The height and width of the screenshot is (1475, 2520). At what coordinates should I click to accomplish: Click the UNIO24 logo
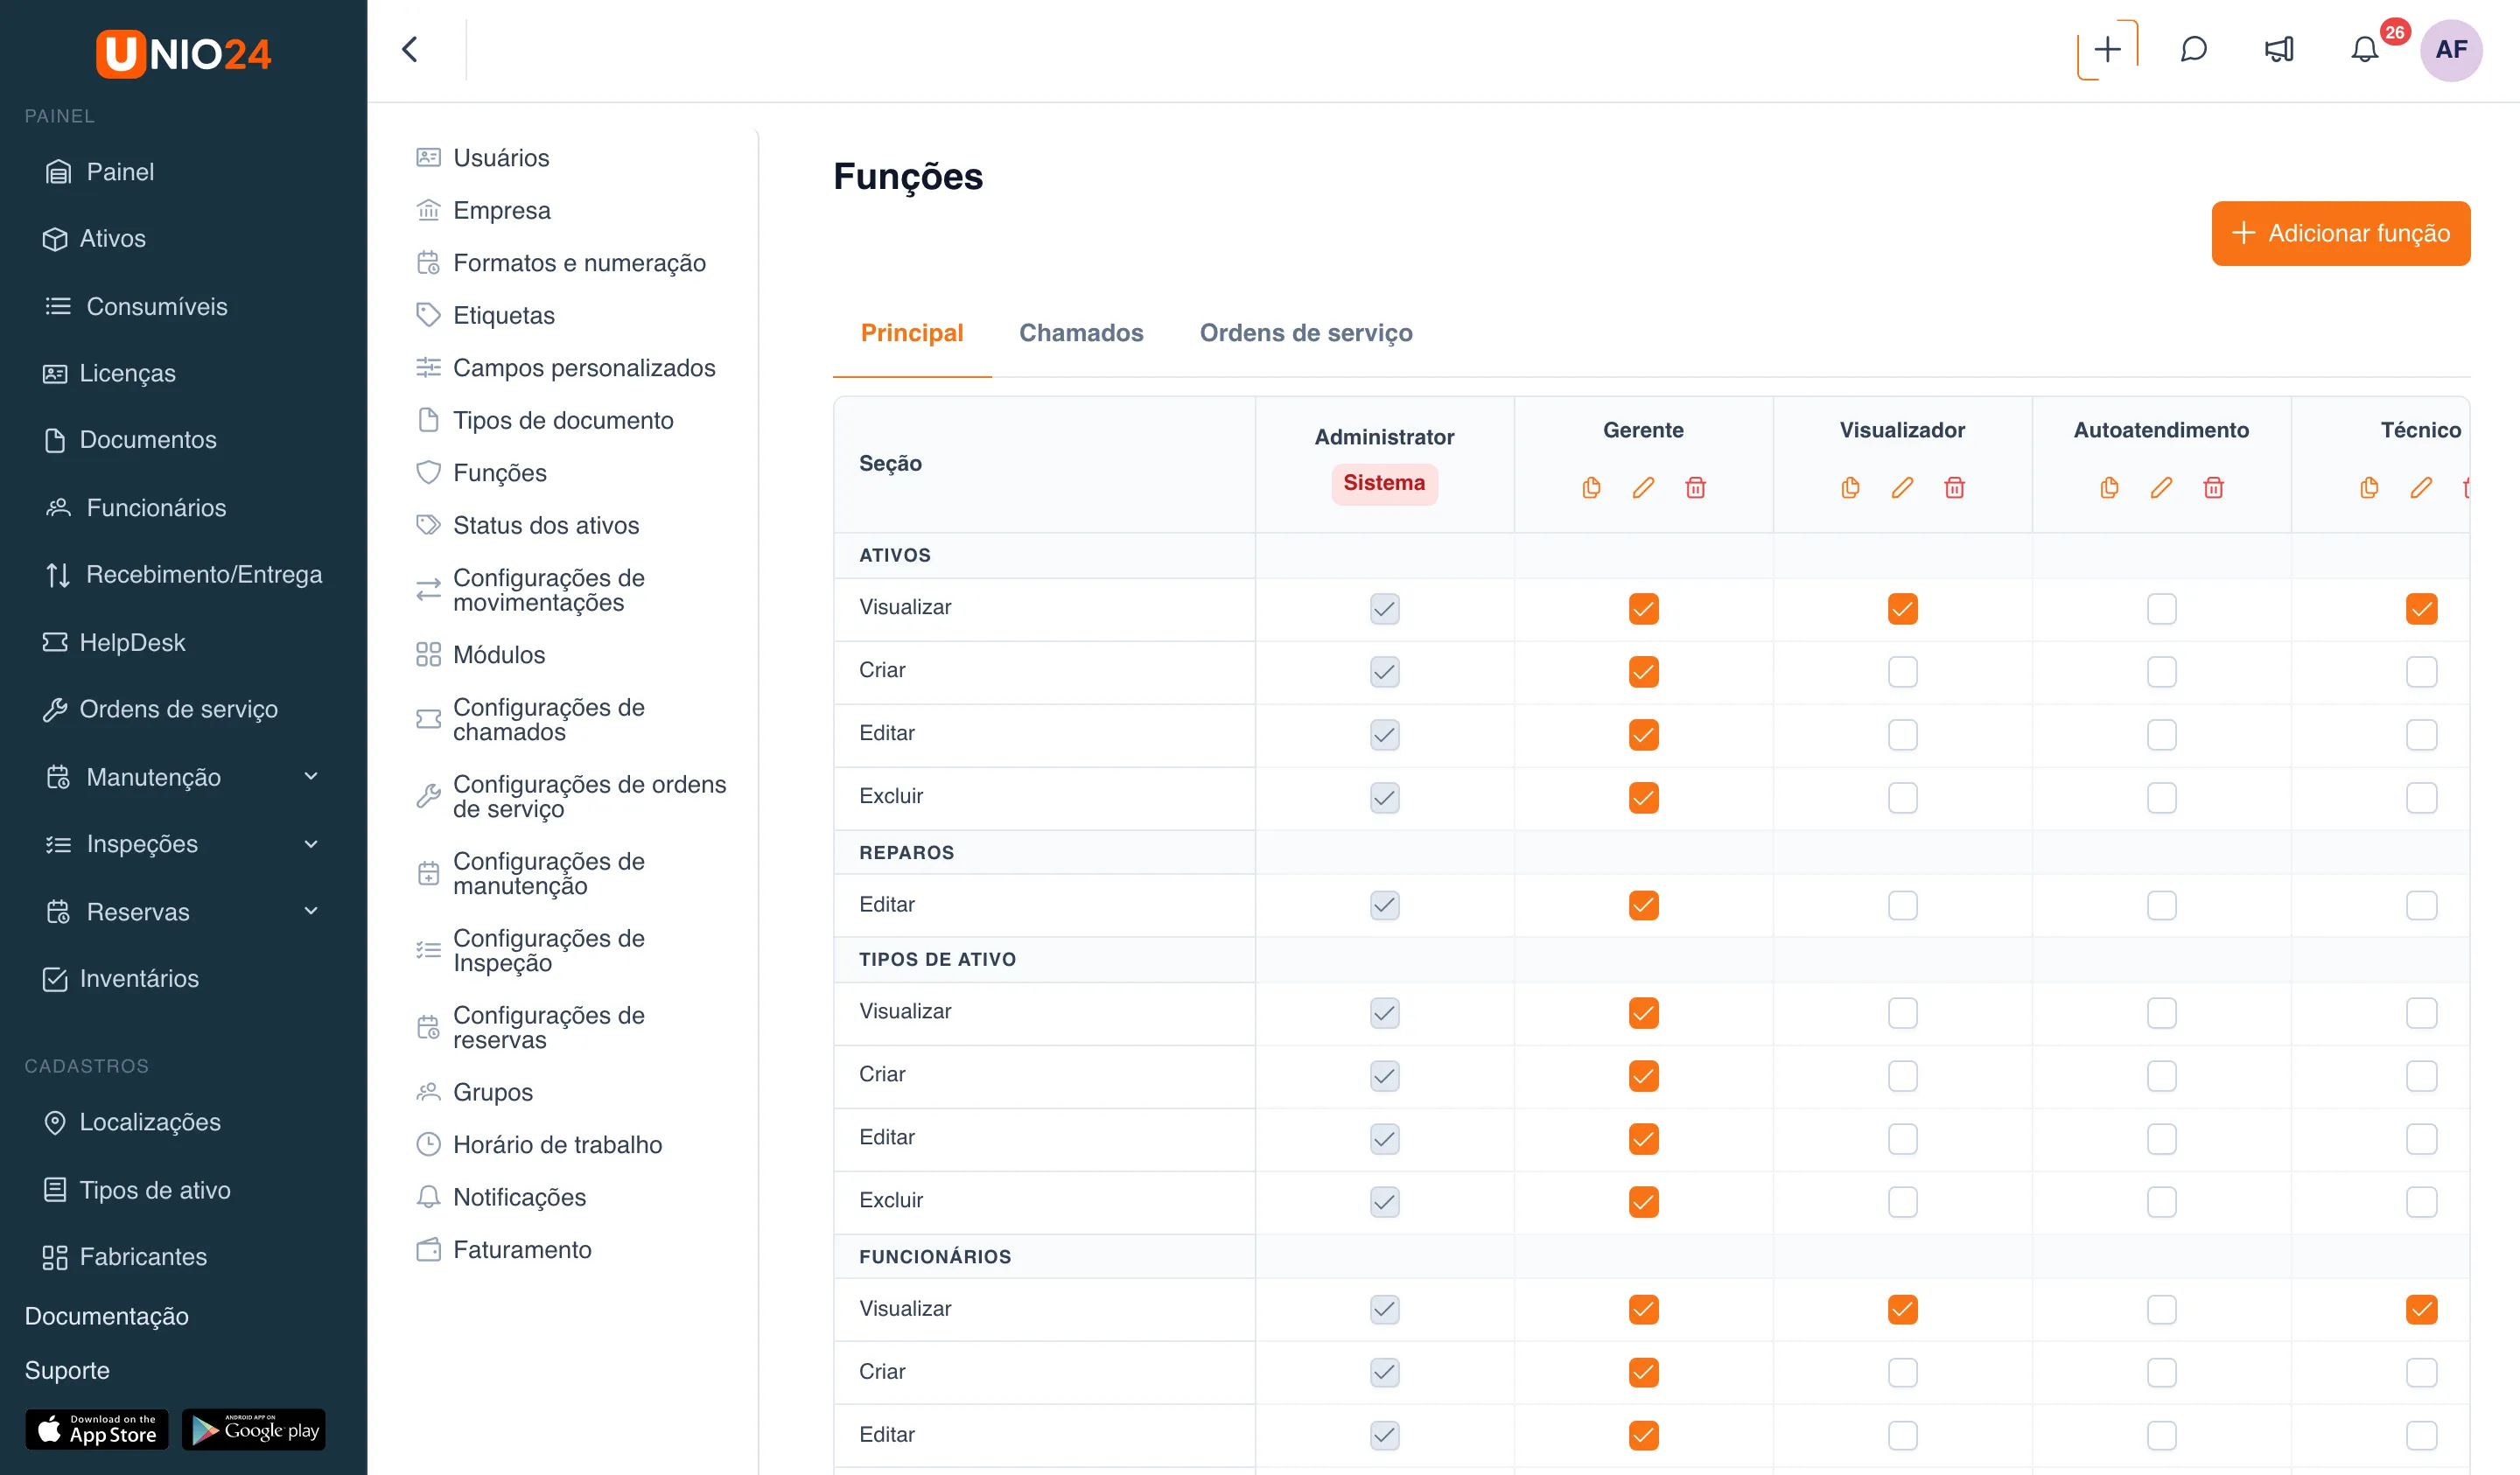pyautogui.click(x=183, y=53)
